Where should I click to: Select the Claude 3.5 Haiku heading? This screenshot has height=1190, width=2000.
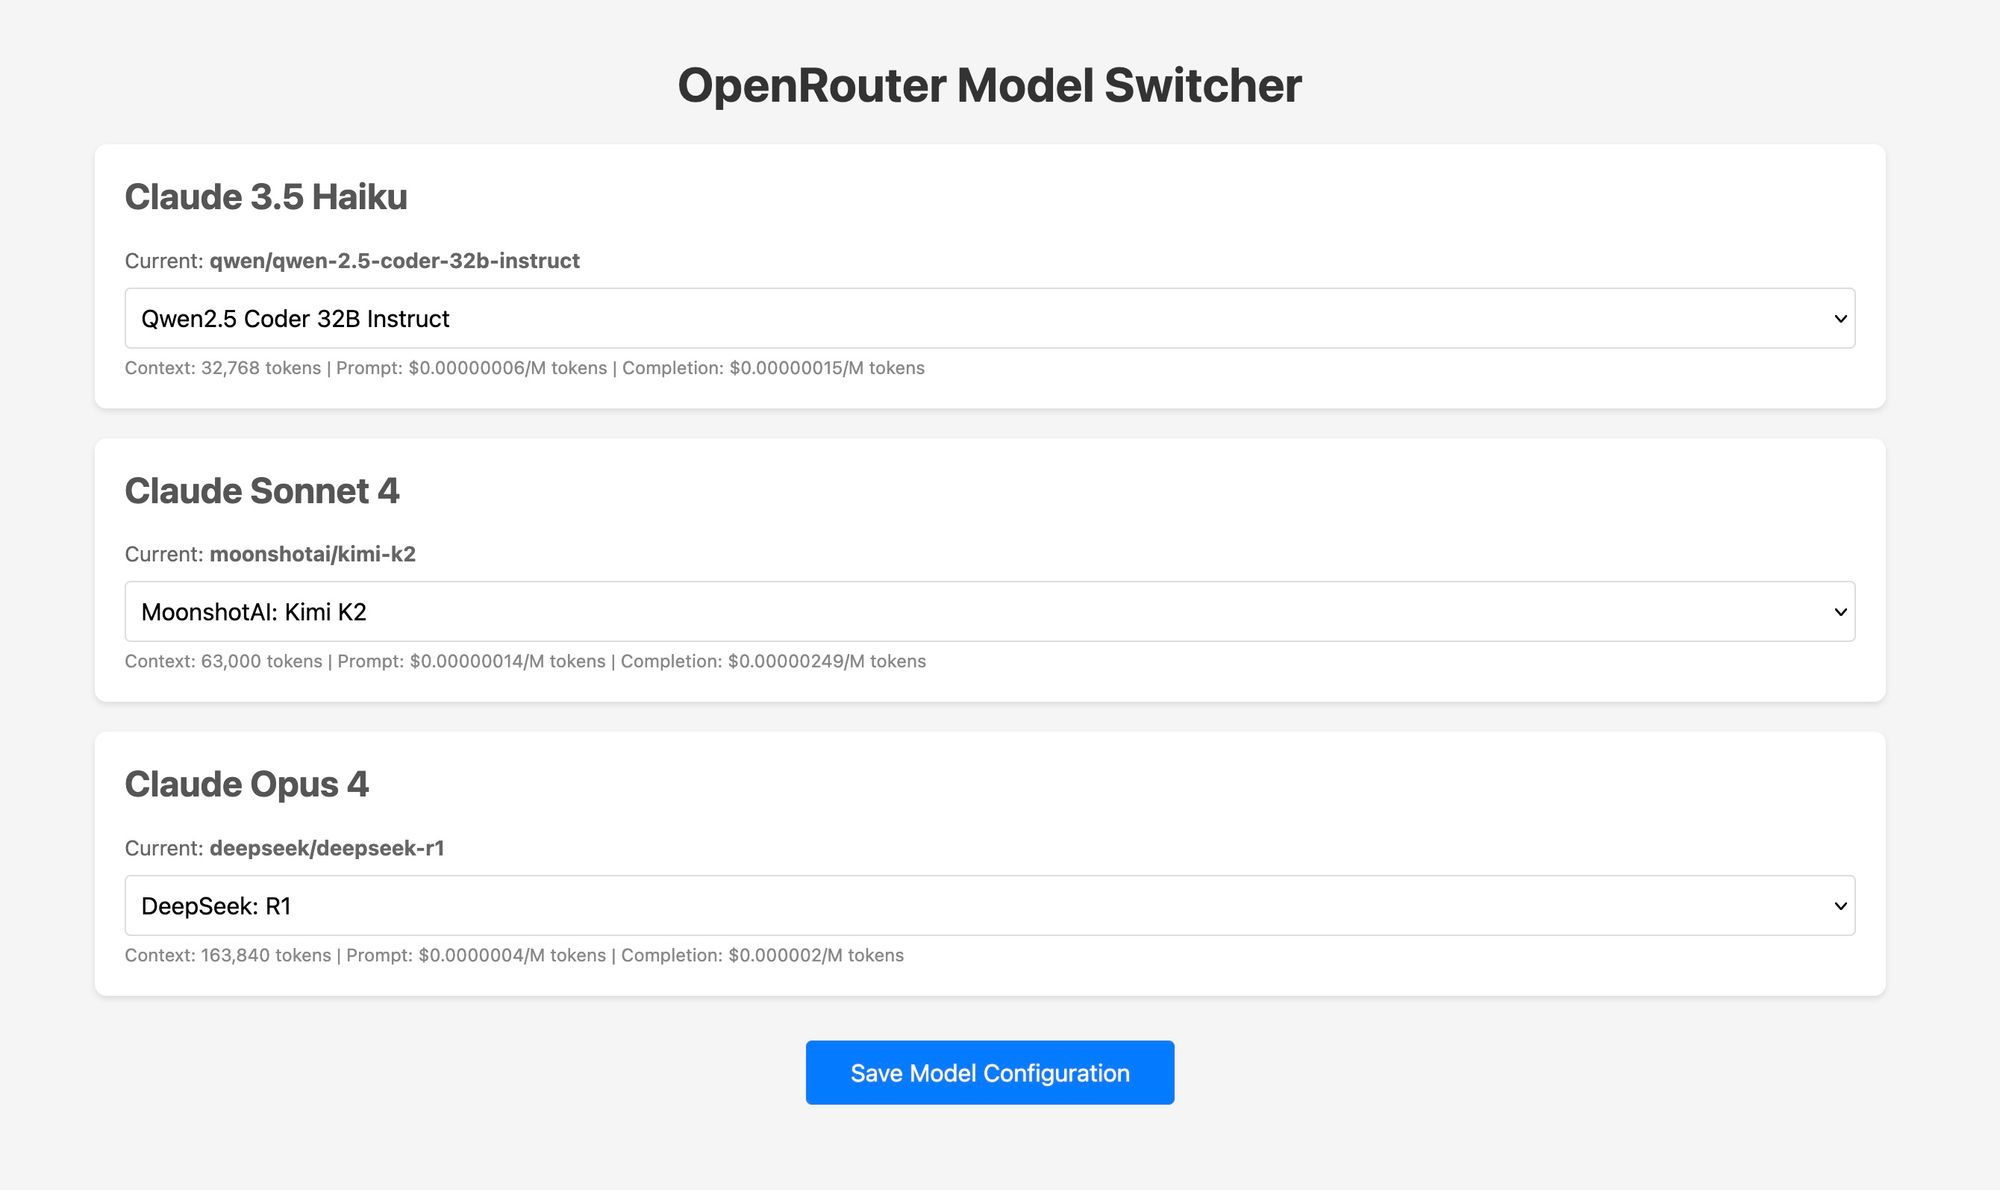click(x=266, y=197)
